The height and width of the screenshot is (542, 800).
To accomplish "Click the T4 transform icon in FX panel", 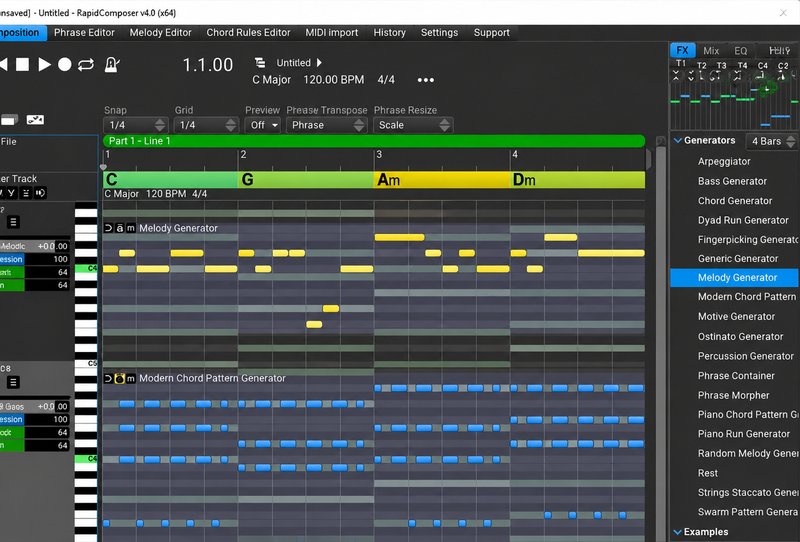I will pos(738,76).
